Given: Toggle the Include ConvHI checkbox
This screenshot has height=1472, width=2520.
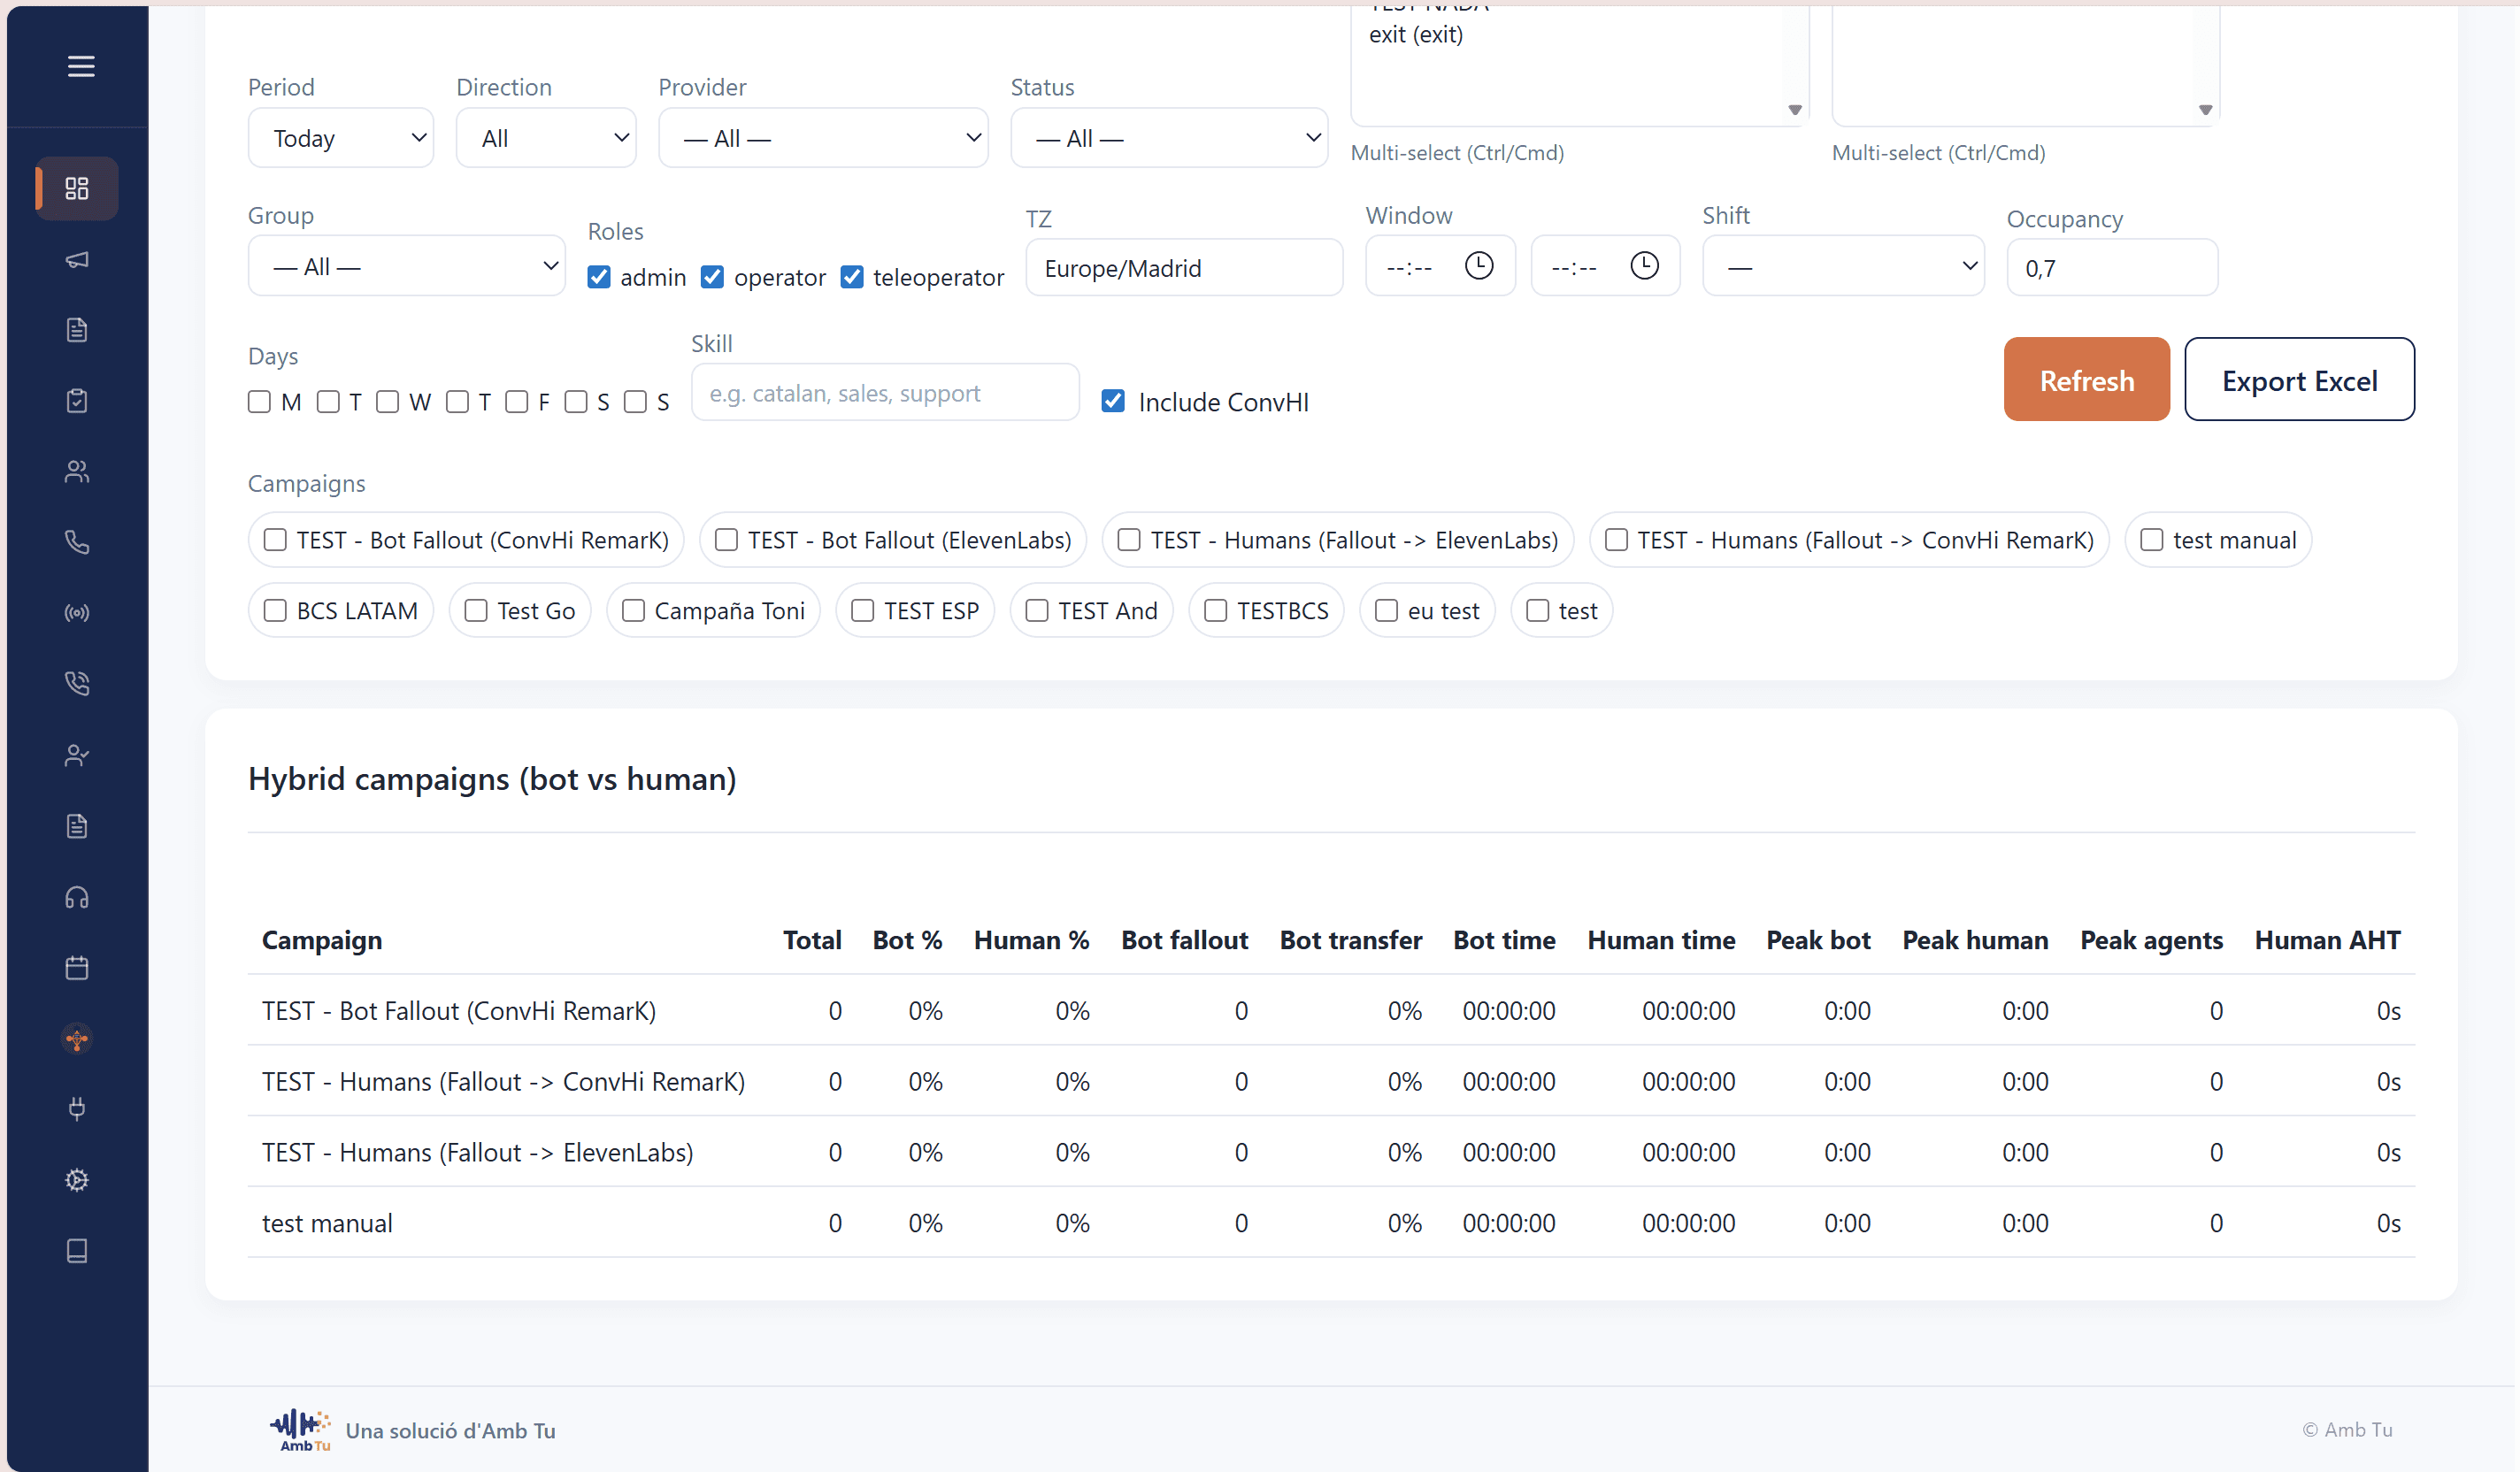Looking at the screenshot, I should click(x=1113, y=401).
